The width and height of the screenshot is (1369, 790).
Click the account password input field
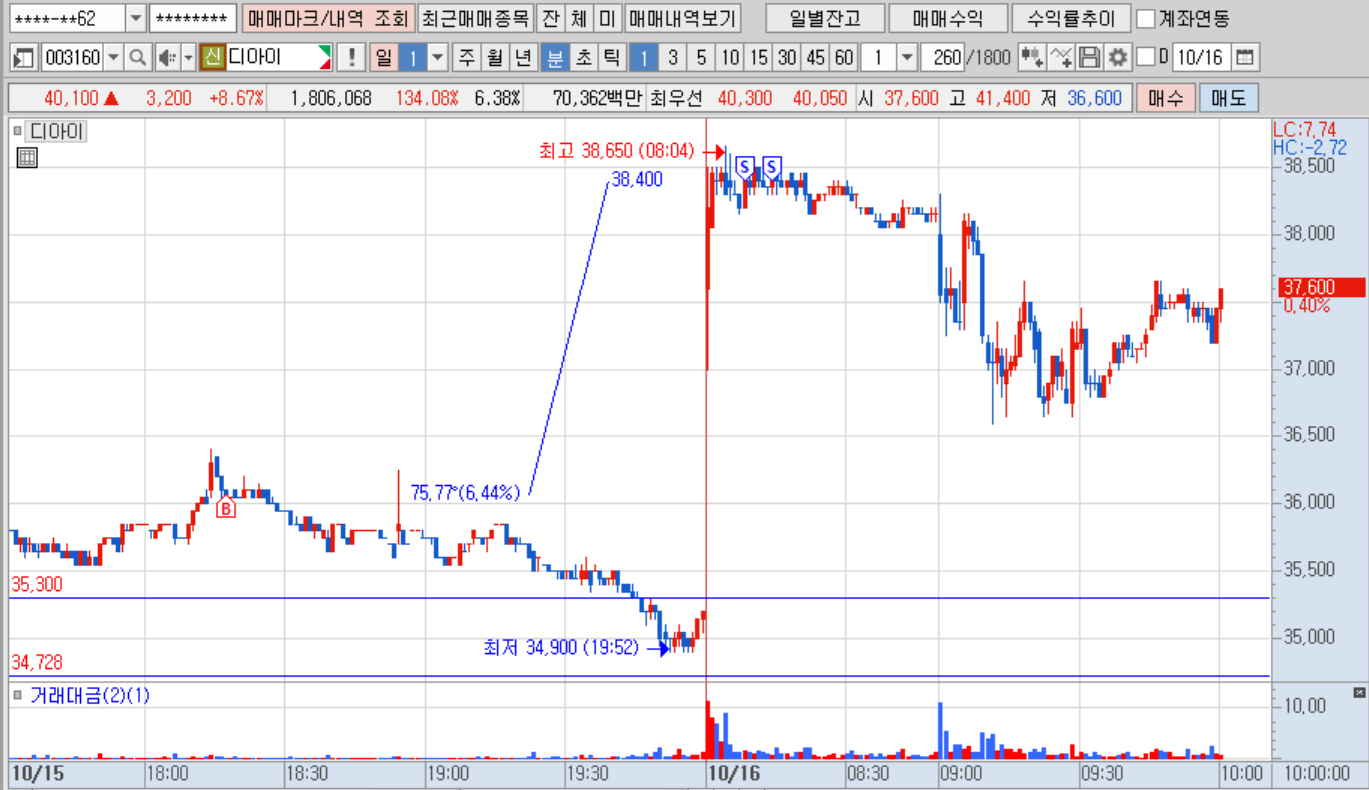193,18
